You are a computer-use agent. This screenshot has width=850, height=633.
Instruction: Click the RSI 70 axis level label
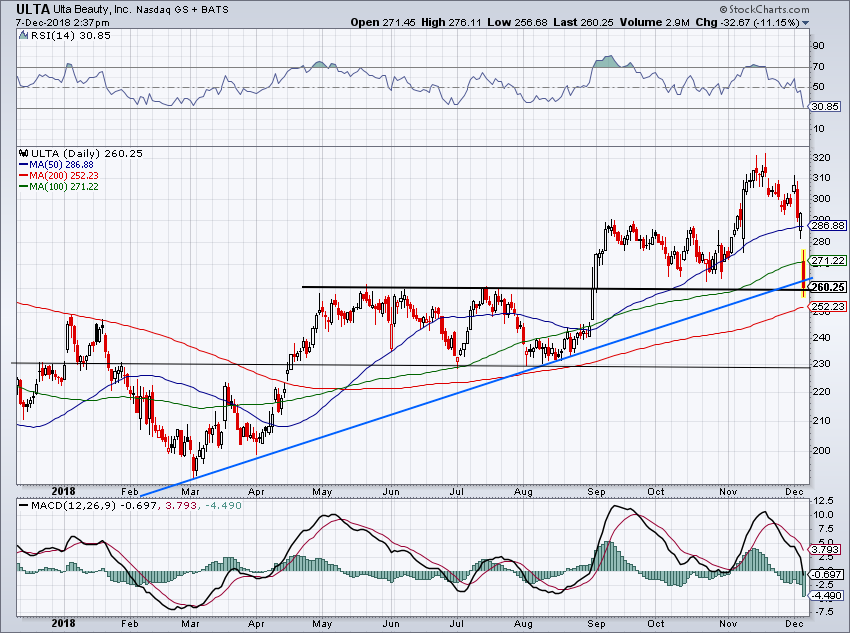tap(819, 67)
